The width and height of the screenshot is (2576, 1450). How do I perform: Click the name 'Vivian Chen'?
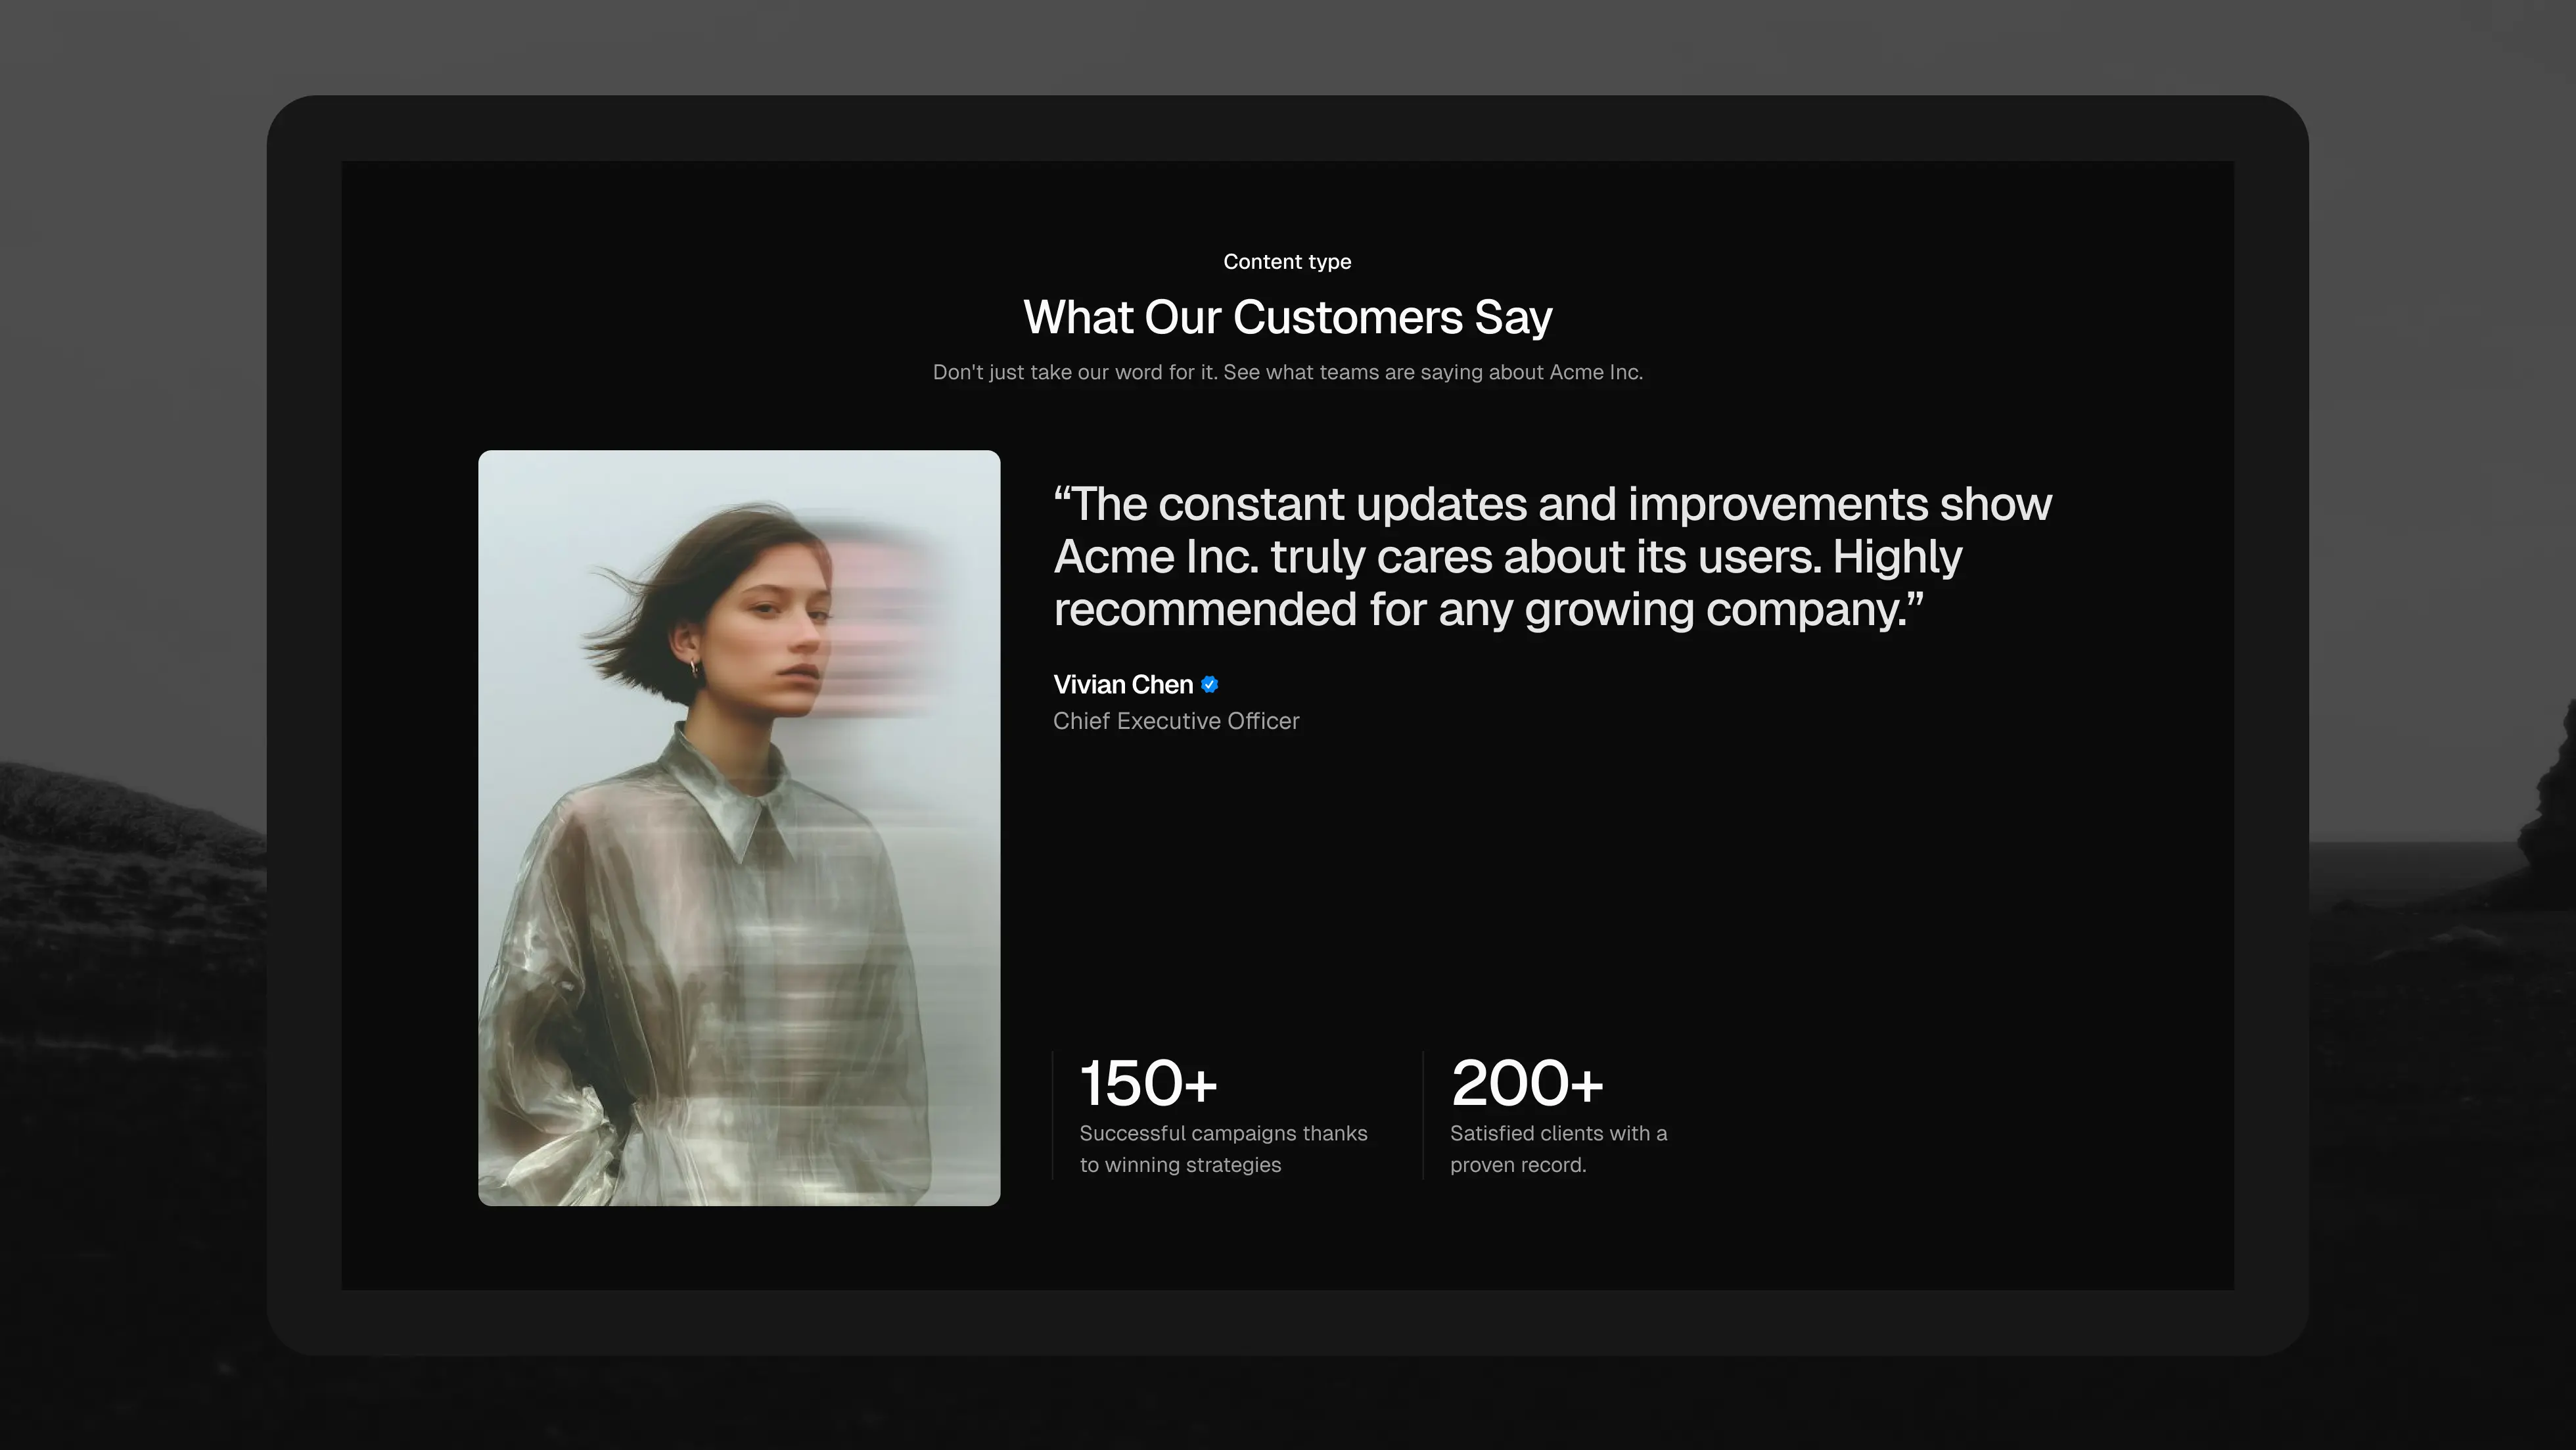(x=1123, y=685)
